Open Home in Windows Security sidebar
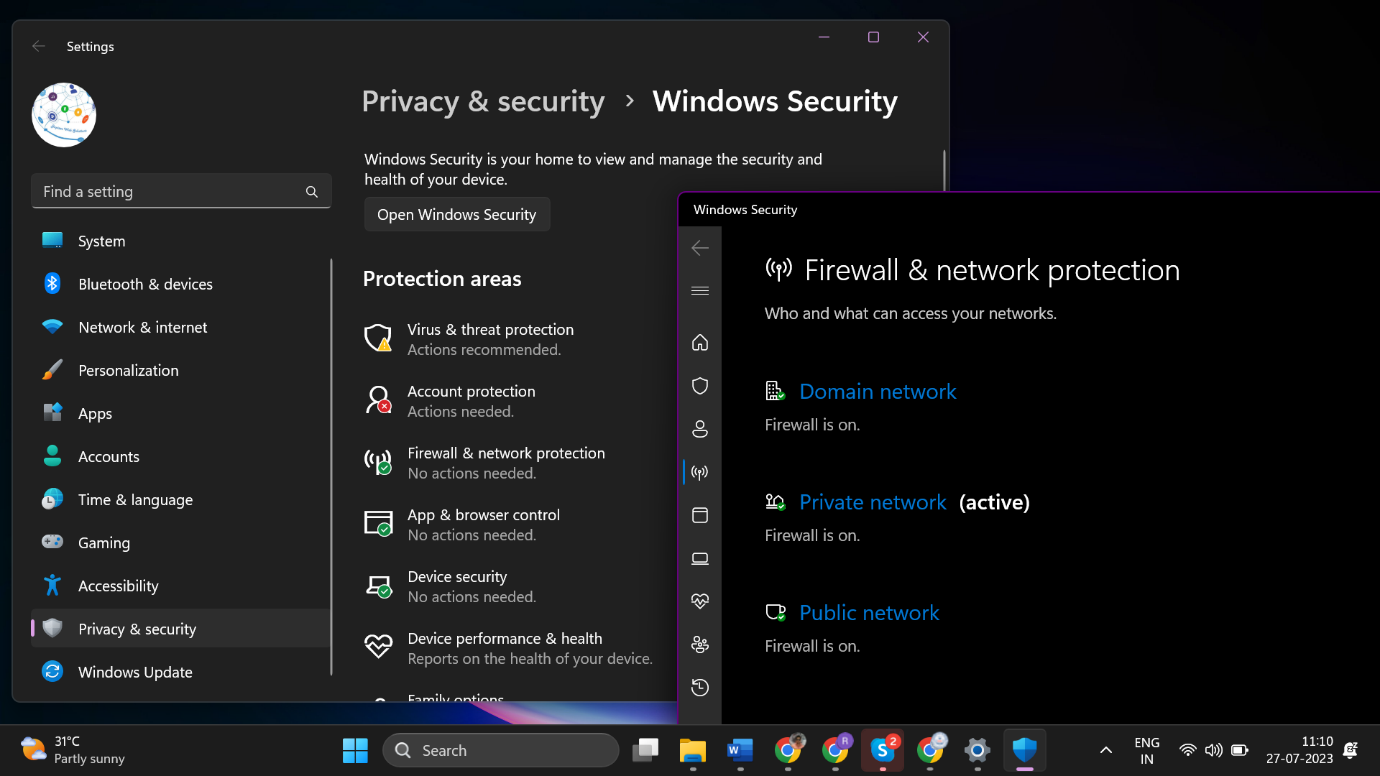This screenshot has width=1380, height=776. [700, 343]
